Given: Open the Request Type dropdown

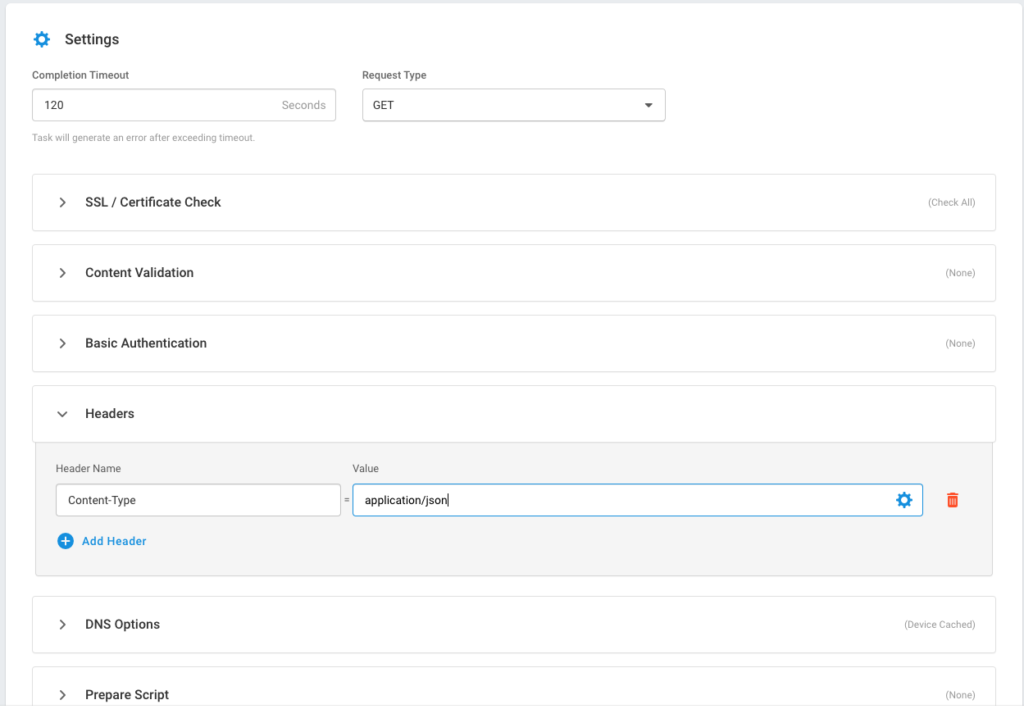Looking at the screenshot, I should pos(513,105).
